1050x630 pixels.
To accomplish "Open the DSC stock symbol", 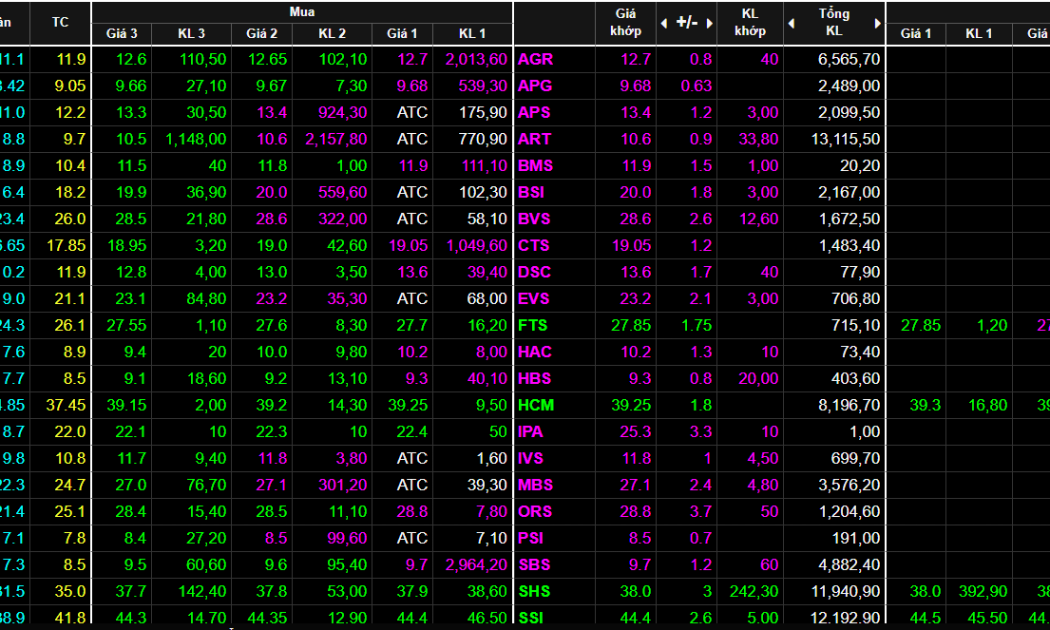I will (534, 272).
